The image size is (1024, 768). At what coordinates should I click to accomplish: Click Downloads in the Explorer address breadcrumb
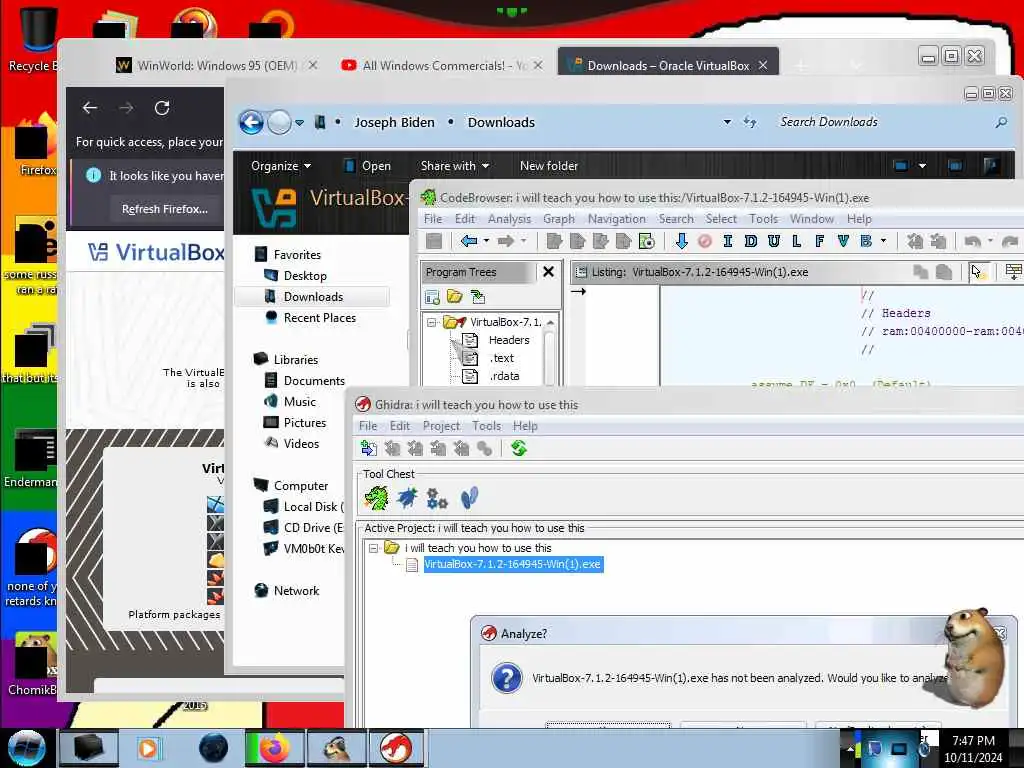coord(501,122)
